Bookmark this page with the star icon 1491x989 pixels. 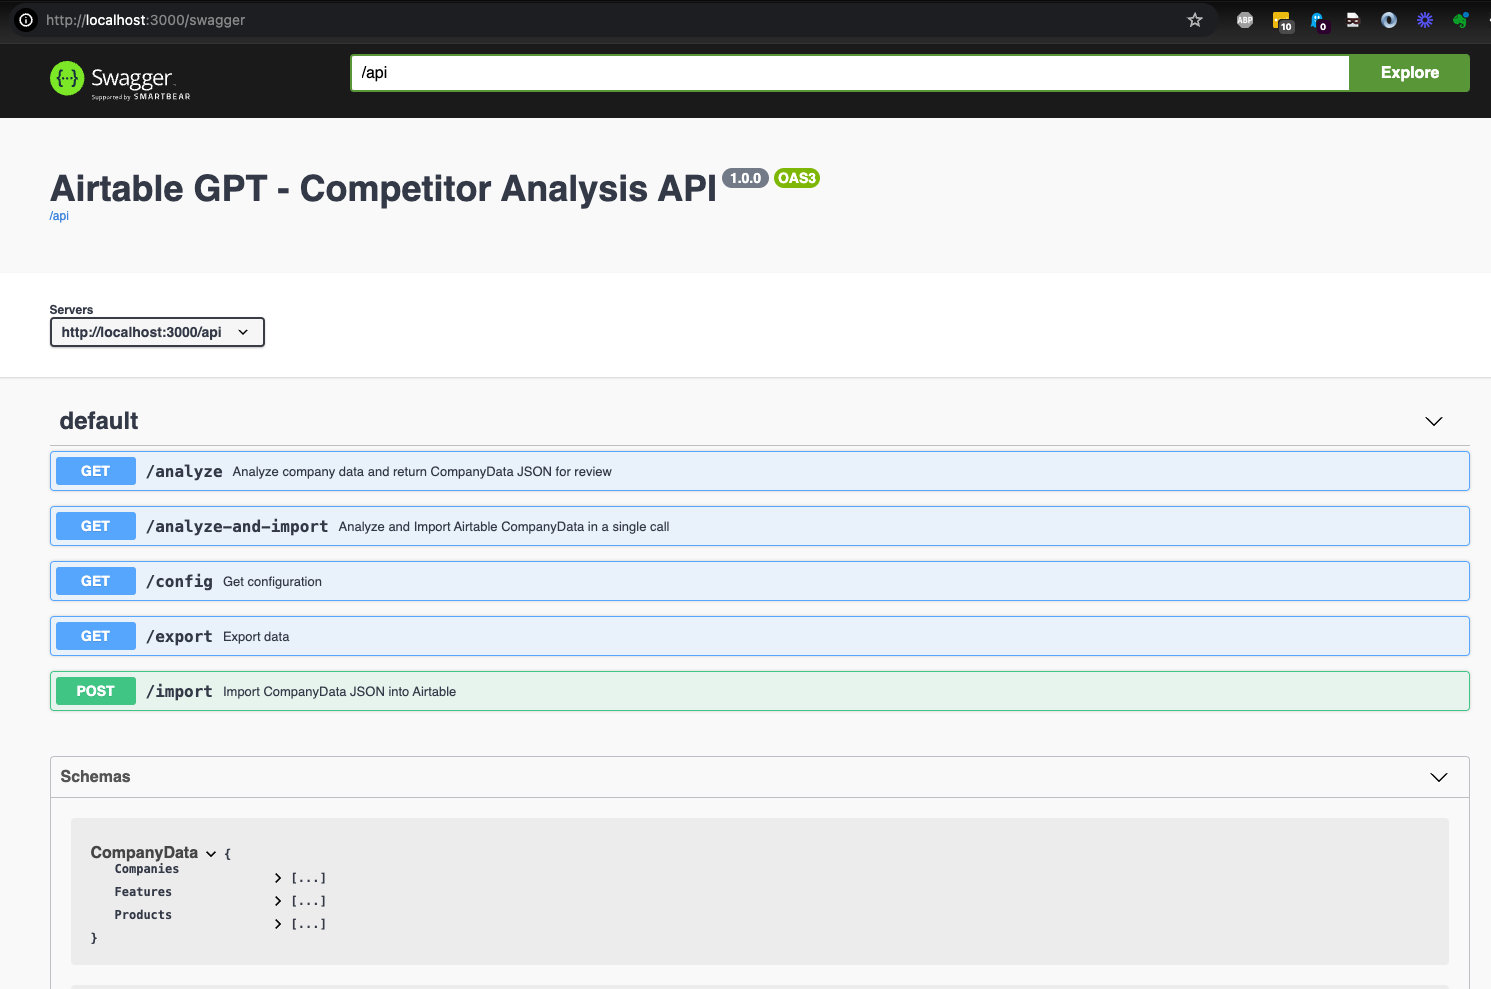click(1194, 20)
